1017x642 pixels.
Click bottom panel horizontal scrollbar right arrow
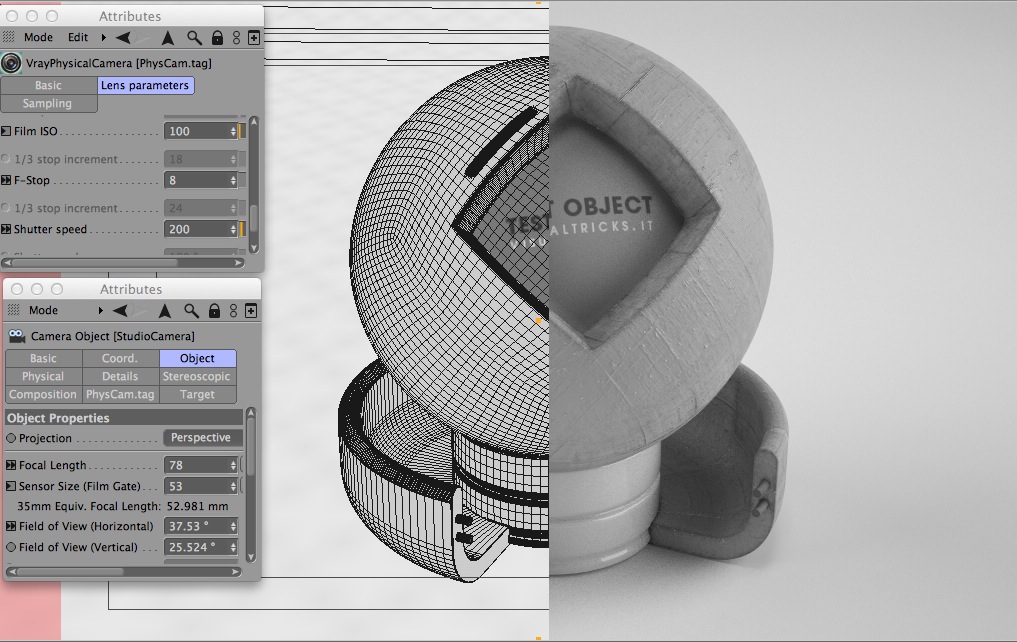pyautogui.click(x=235, y=571)
